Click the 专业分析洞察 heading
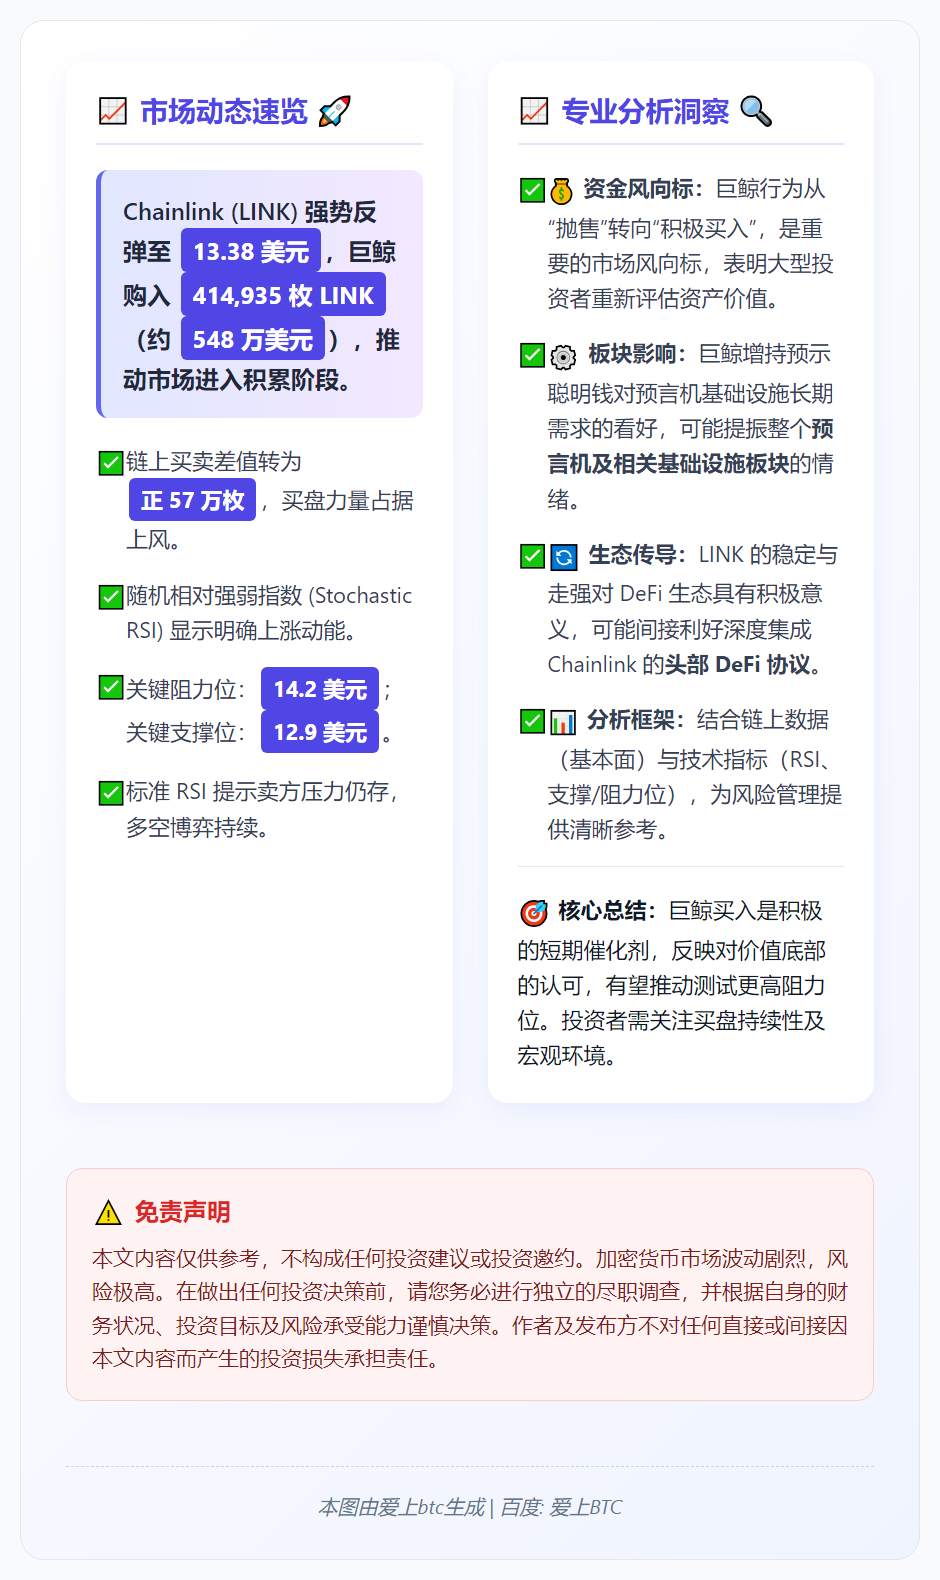This screenshot has width=940, height=1580. tap(645, 111)
